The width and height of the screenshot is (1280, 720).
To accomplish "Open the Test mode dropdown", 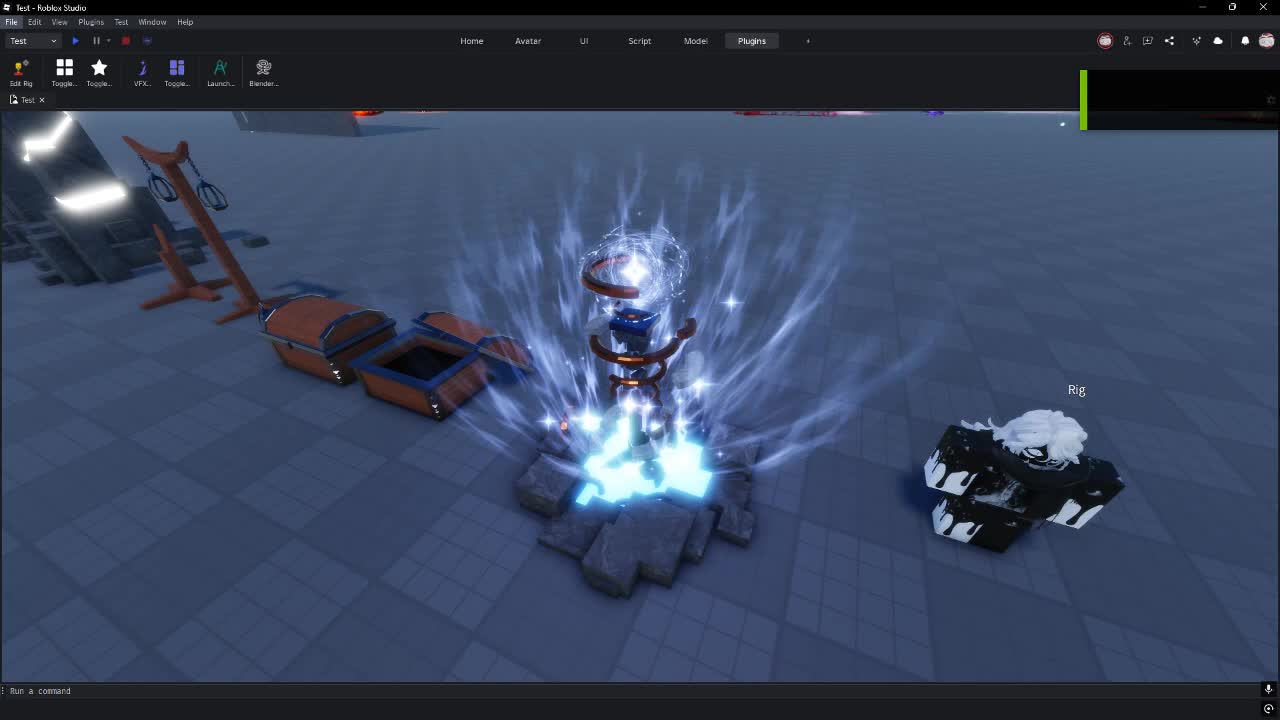I will click(33, 41).
